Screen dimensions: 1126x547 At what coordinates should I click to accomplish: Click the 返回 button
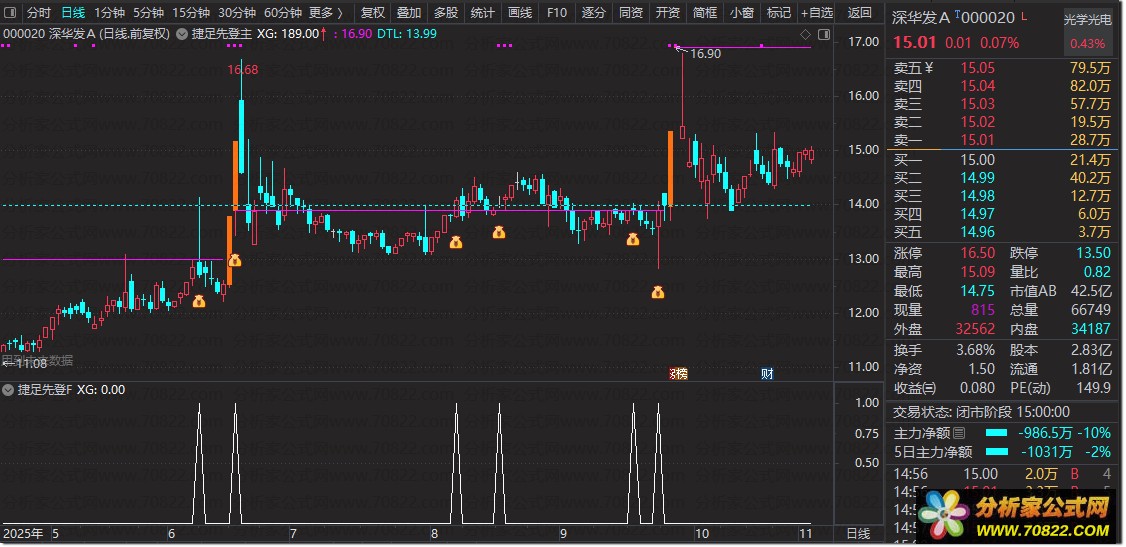coord(860,12)
